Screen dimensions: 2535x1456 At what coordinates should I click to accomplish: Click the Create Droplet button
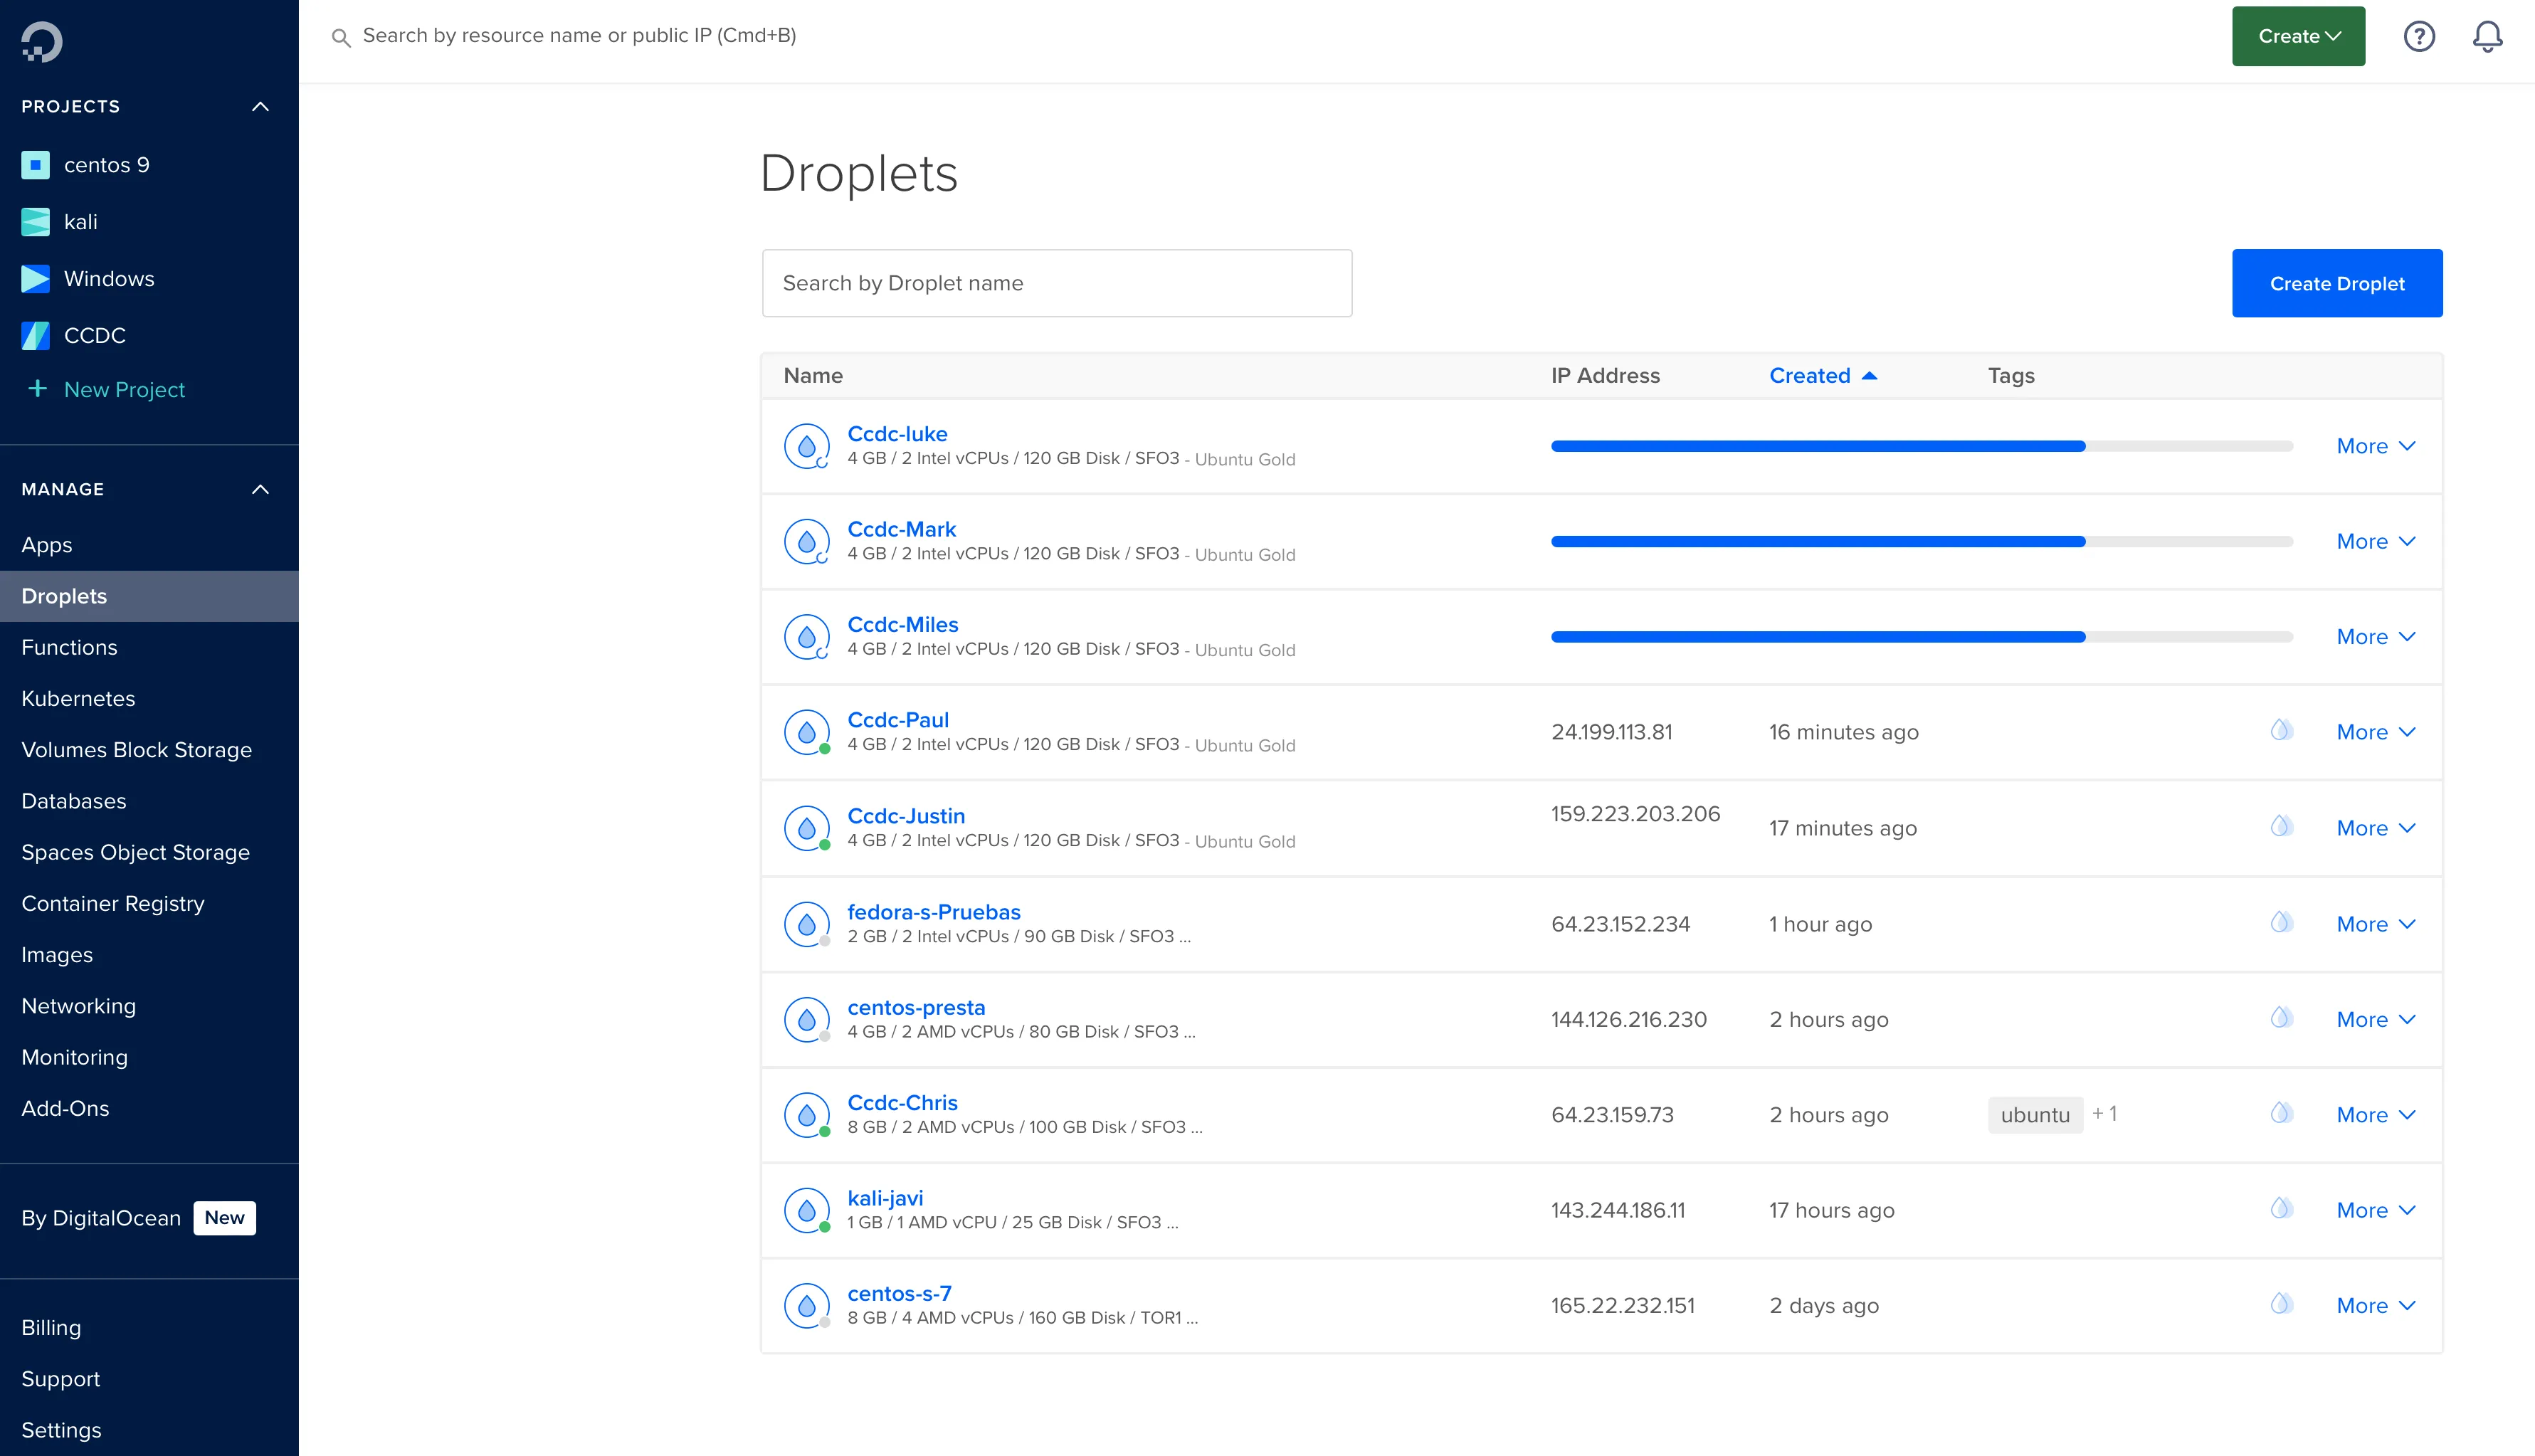tap(2336, 284)
